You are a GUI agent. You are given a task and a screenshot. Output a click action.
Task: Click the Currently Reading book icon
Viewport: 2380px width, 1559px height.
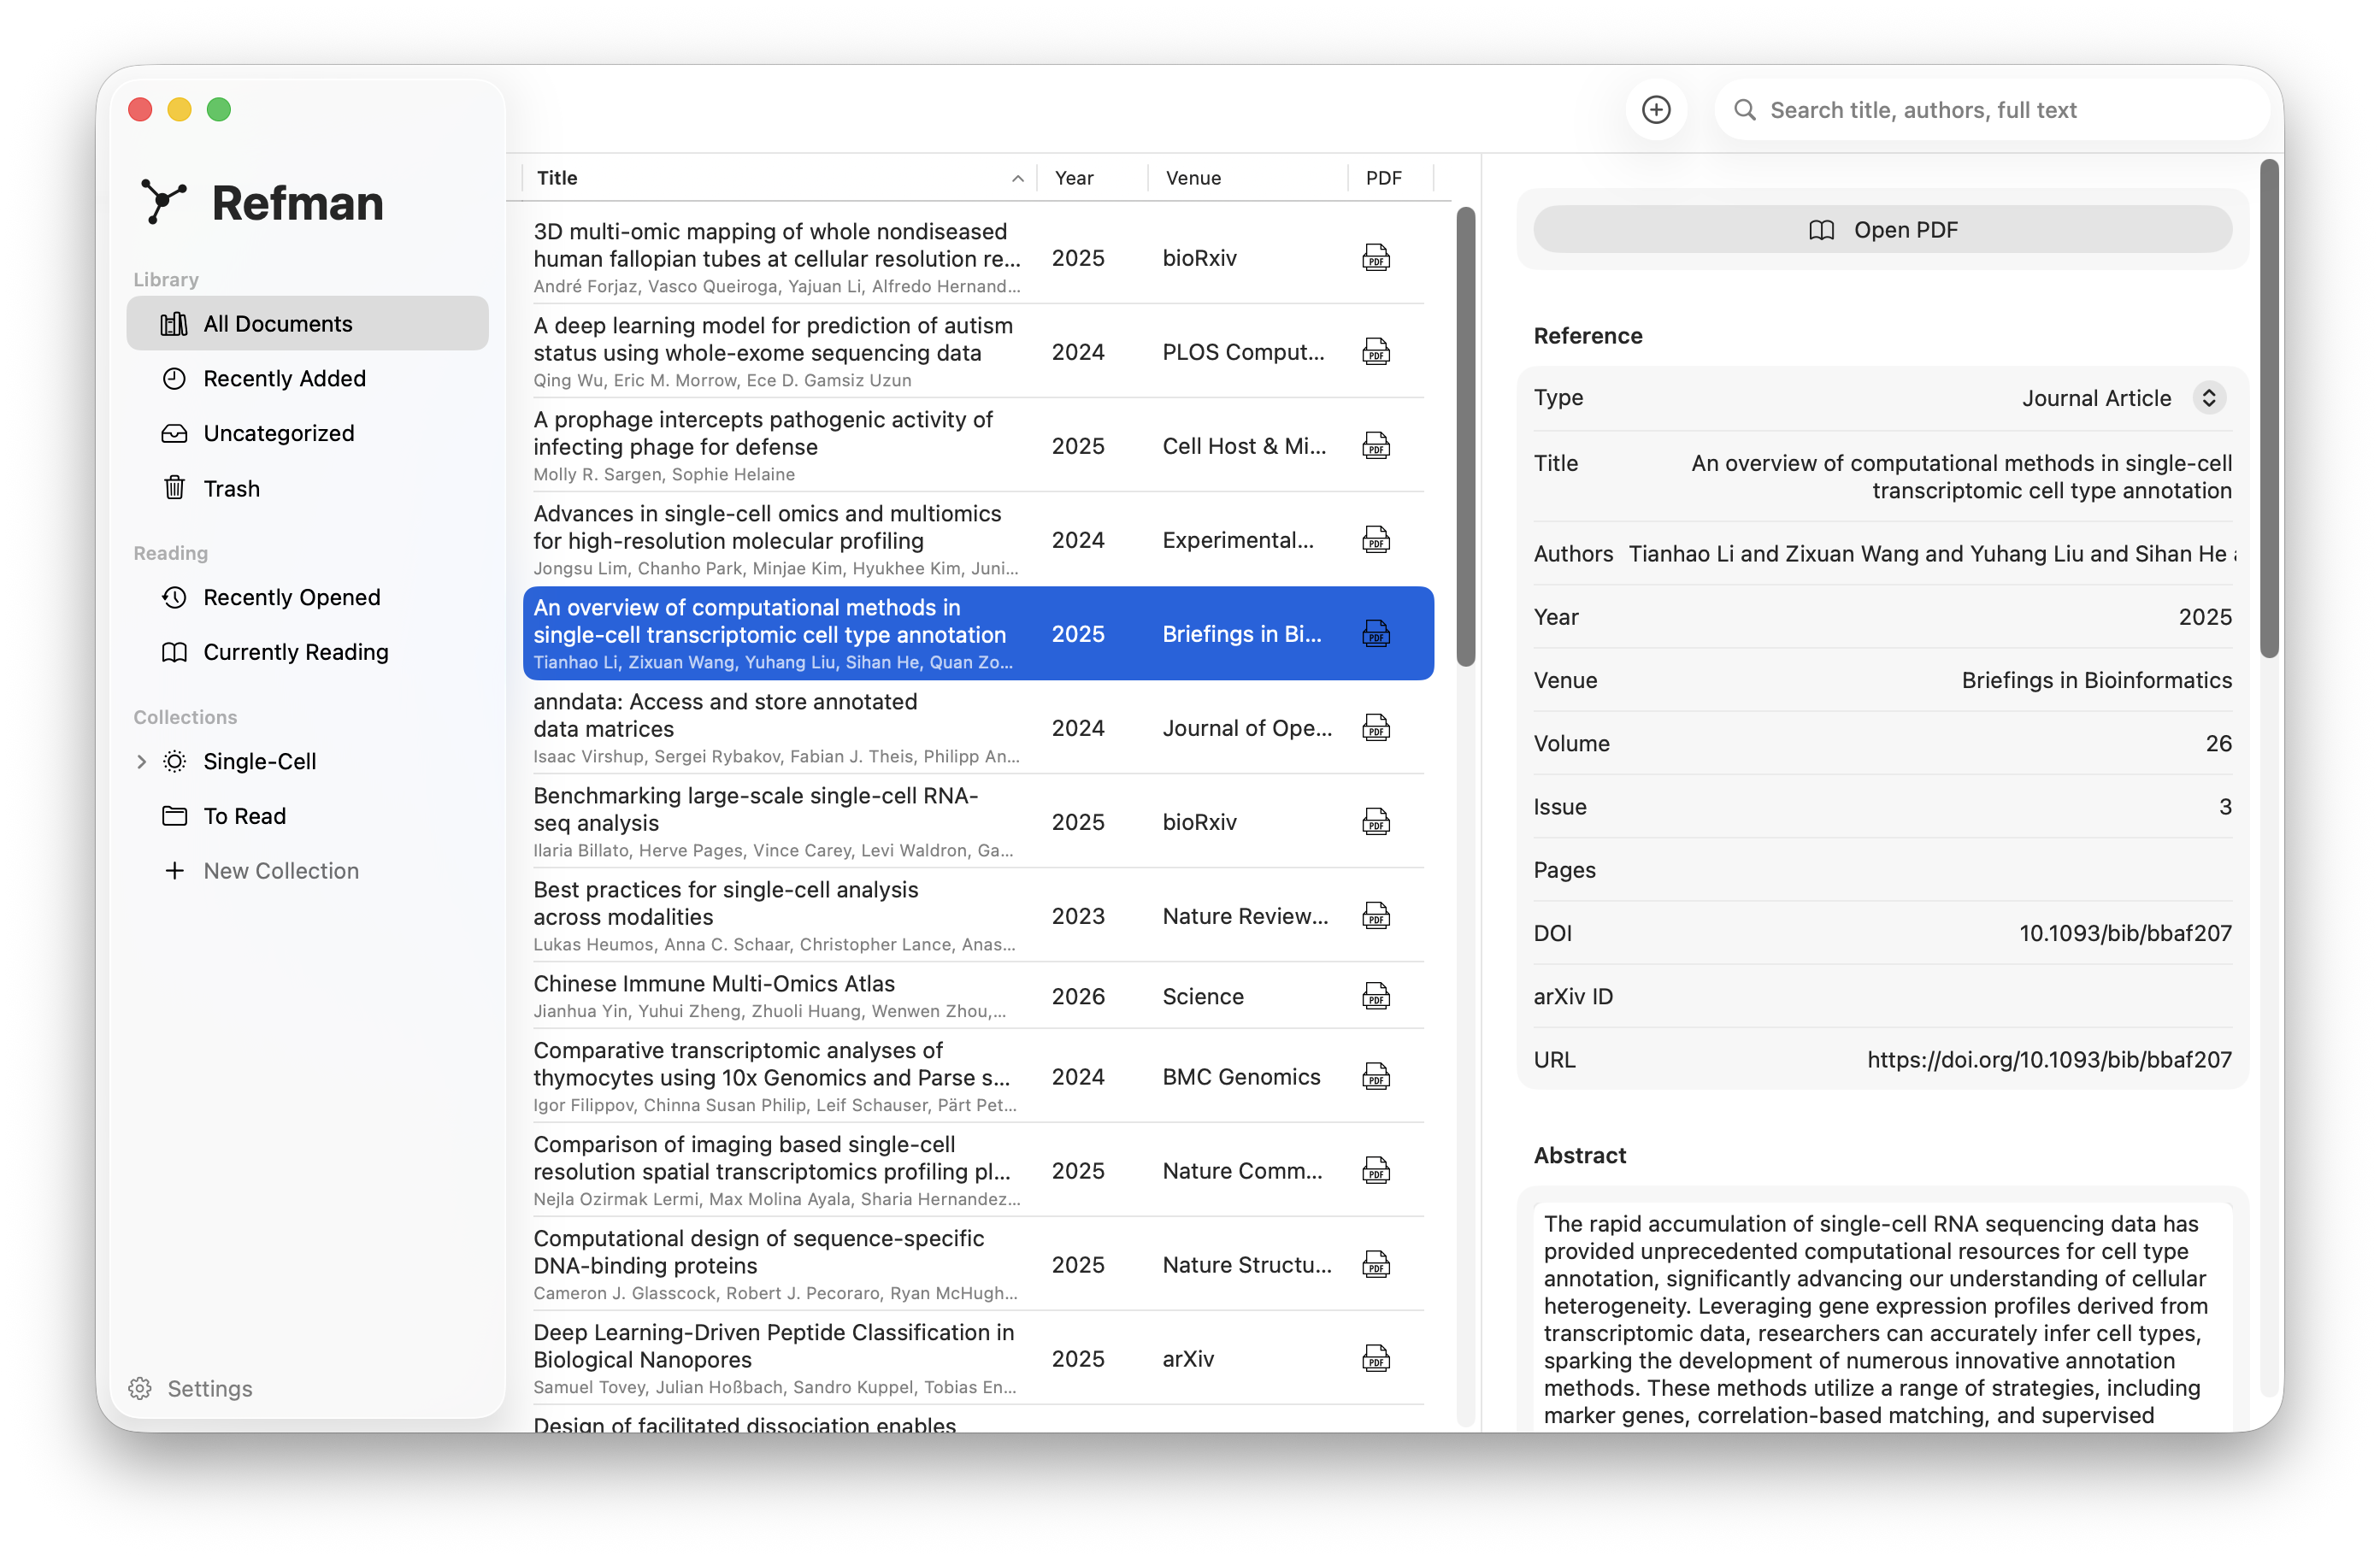(x=174, y=652)
